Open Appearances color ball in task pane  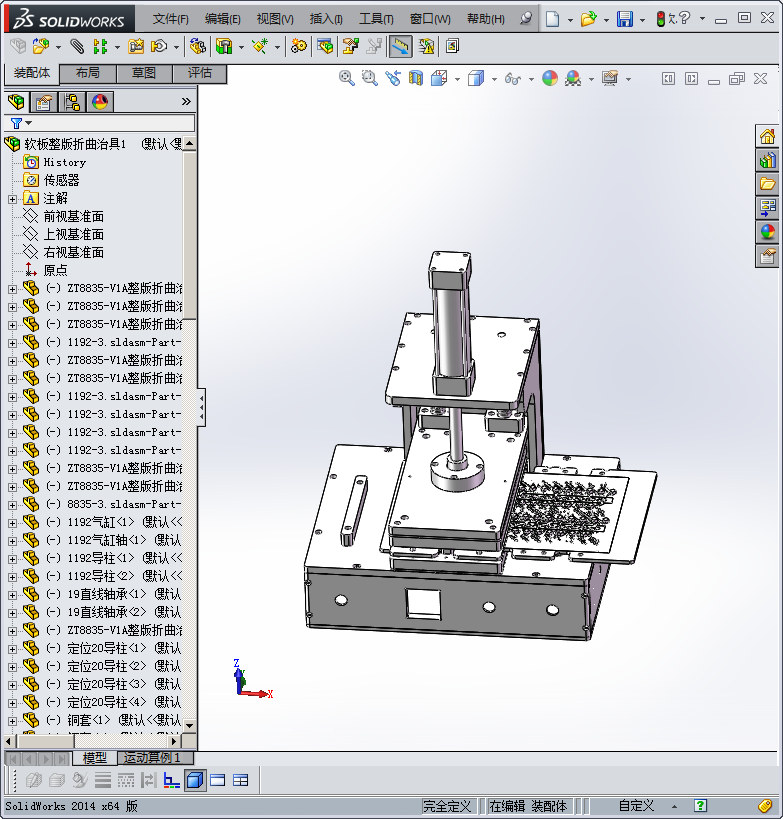(x=767, y=231)
